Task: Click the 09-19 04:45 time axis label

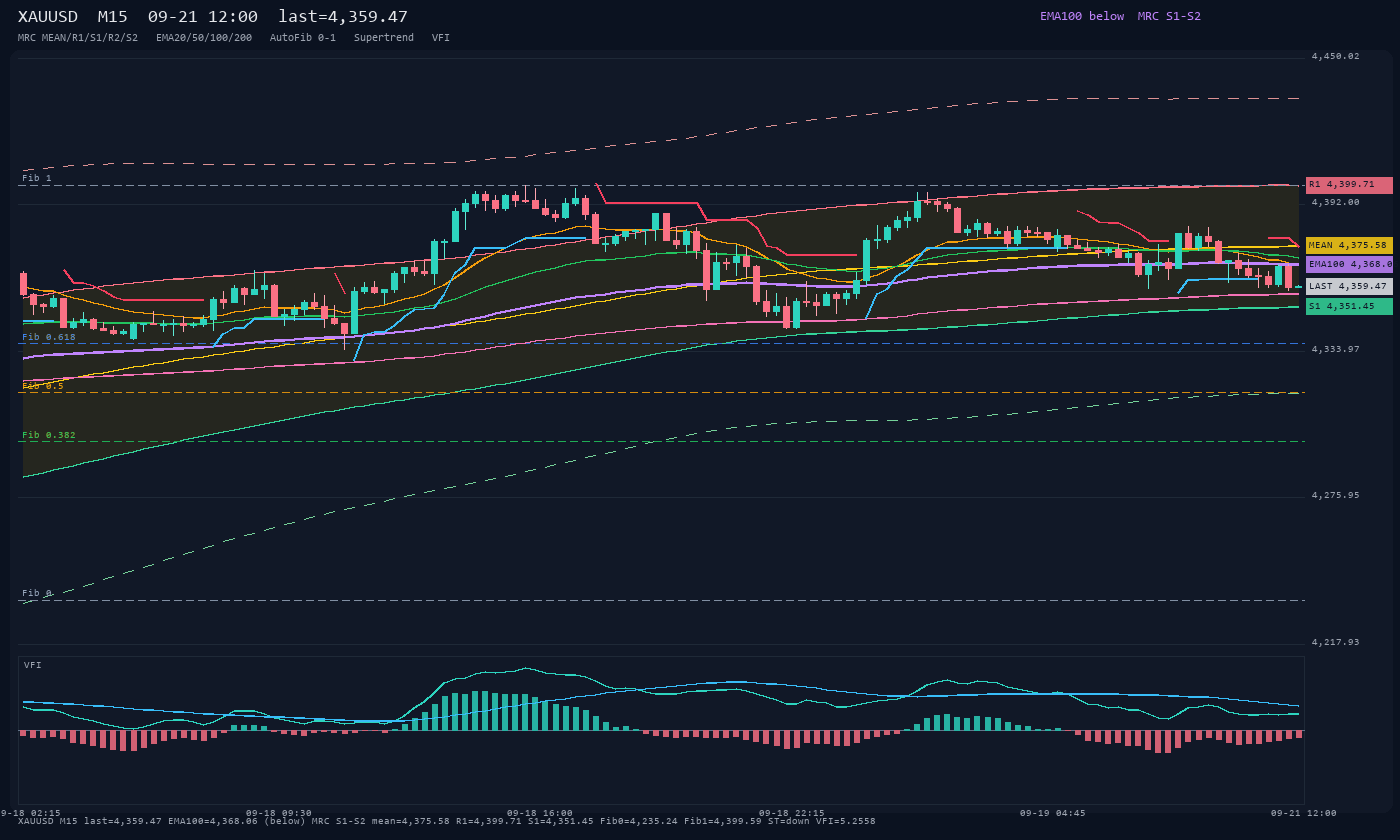Action: [x=1052, y=813]
